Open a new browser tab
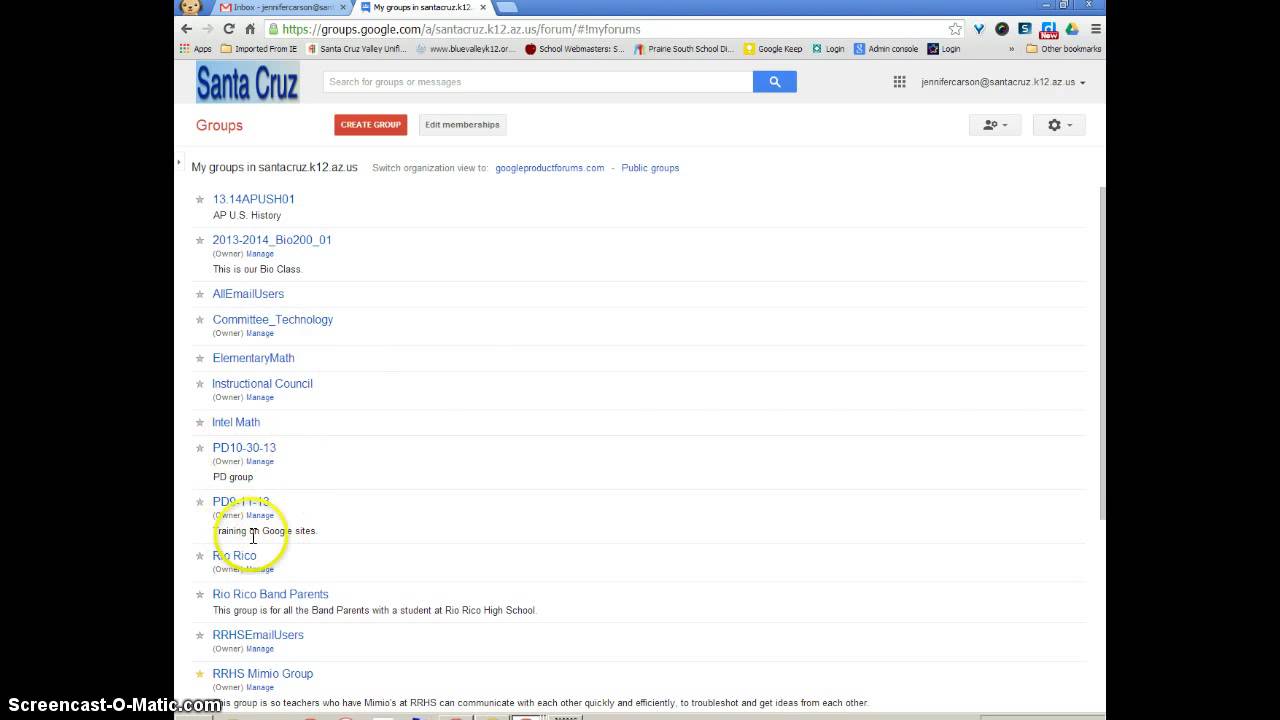 (x=506, y=7)
